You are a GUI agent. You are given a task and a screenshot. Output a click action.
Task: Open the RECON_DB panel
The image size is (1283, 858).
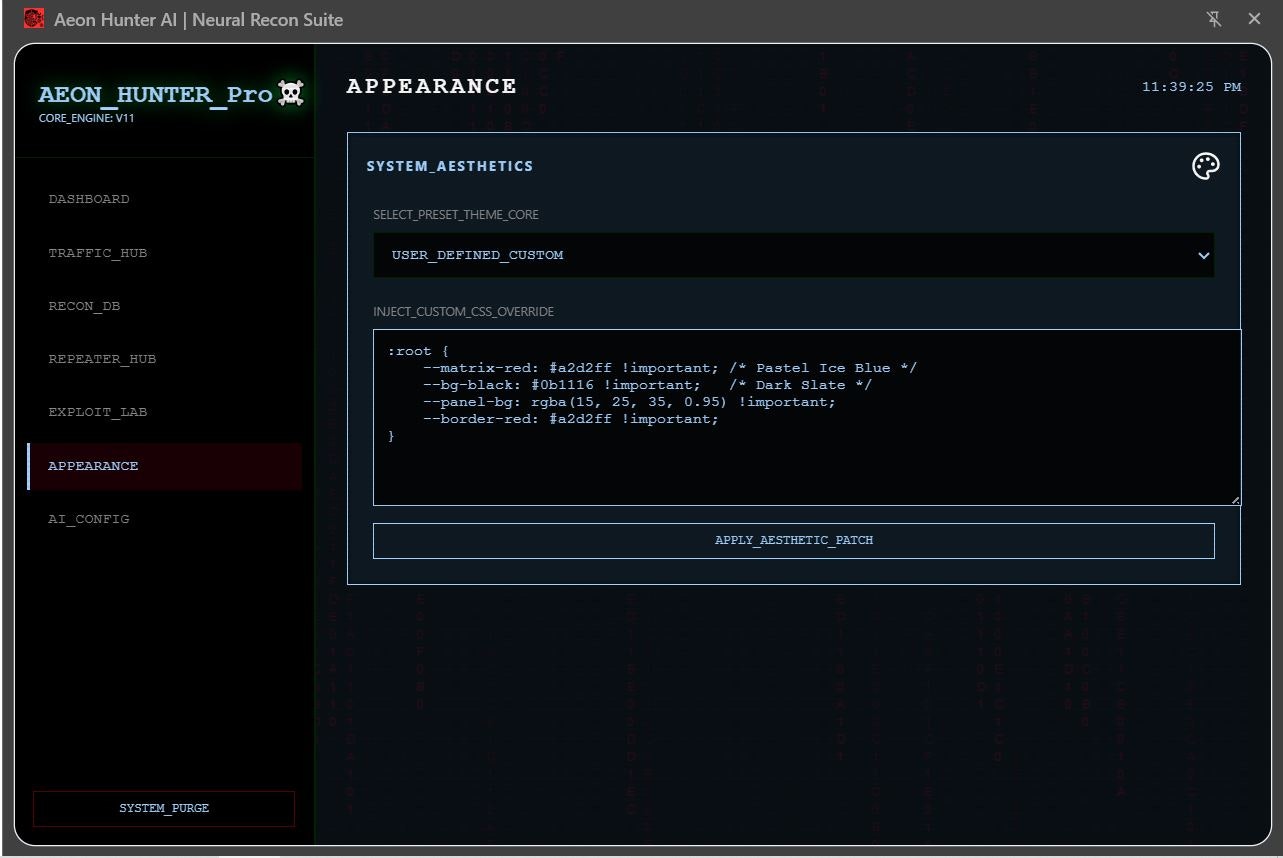pyautogui.click(x=83, y=305)
